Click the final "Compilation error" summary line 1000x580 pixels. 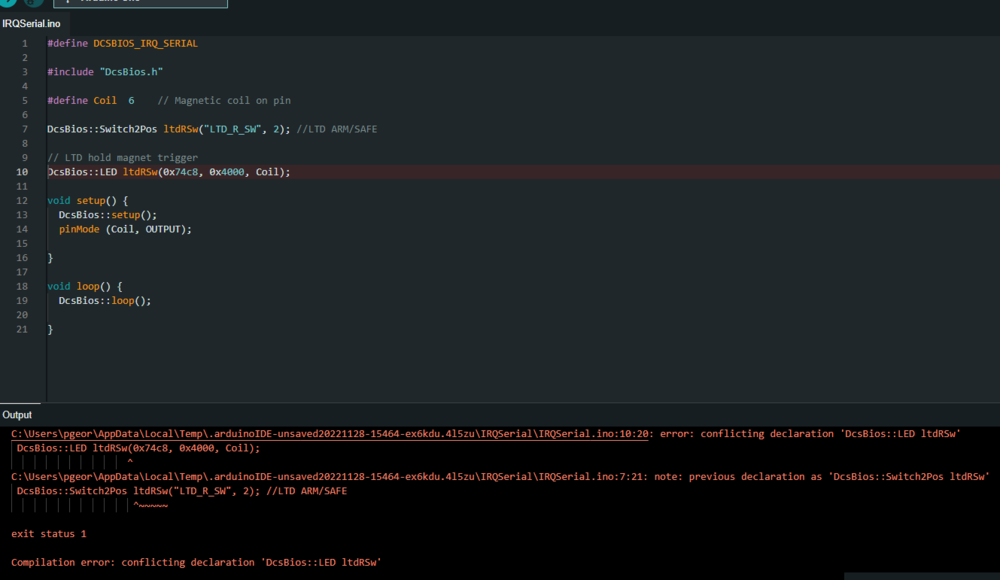pyautogui.click(x=196, y=563)
